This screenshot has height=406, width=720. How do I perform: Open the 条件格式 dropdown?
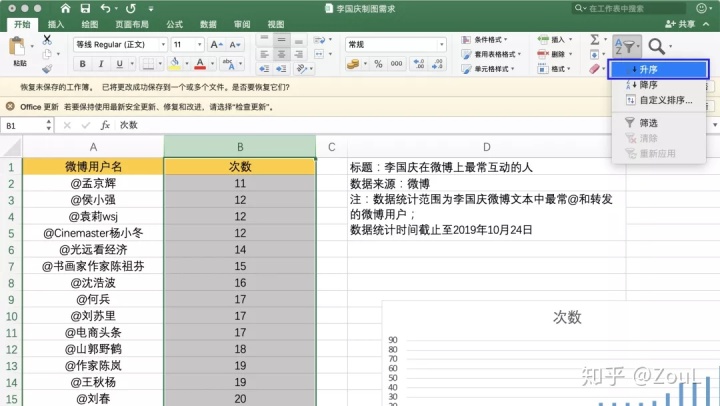click(x=485, y=40)
